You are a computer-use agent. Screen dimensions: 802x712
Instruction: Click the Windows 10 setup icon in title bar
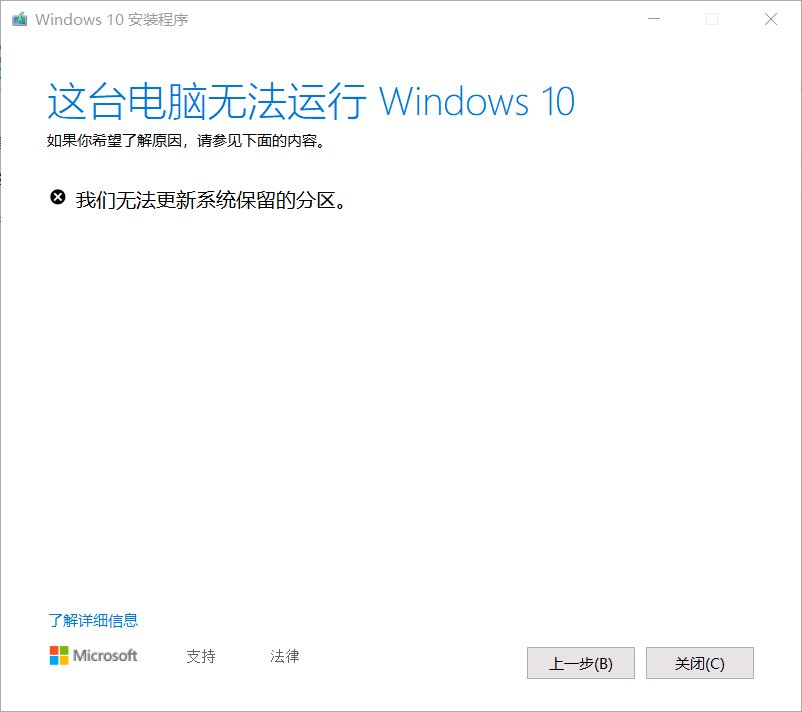point(19,19)
